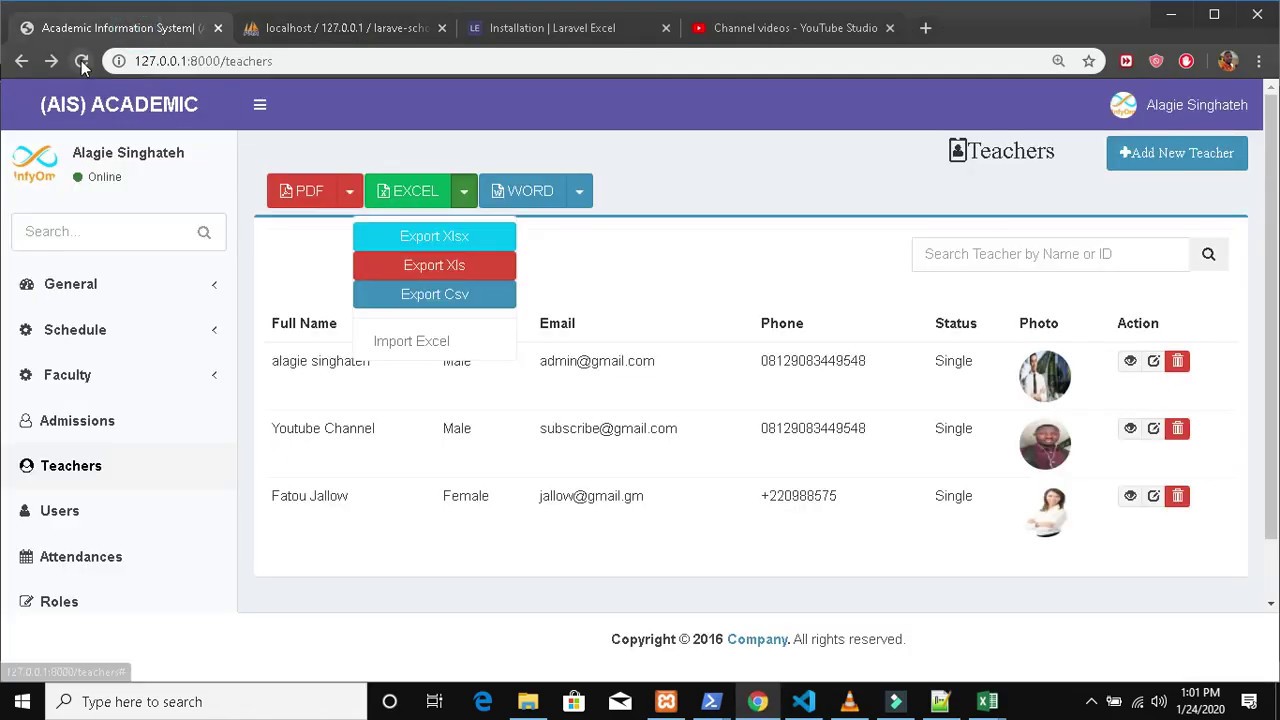The width and height of the screenshot is (1280, 720).
Task: Choose Export Xlsx option
Action: [x=434, y=236]
